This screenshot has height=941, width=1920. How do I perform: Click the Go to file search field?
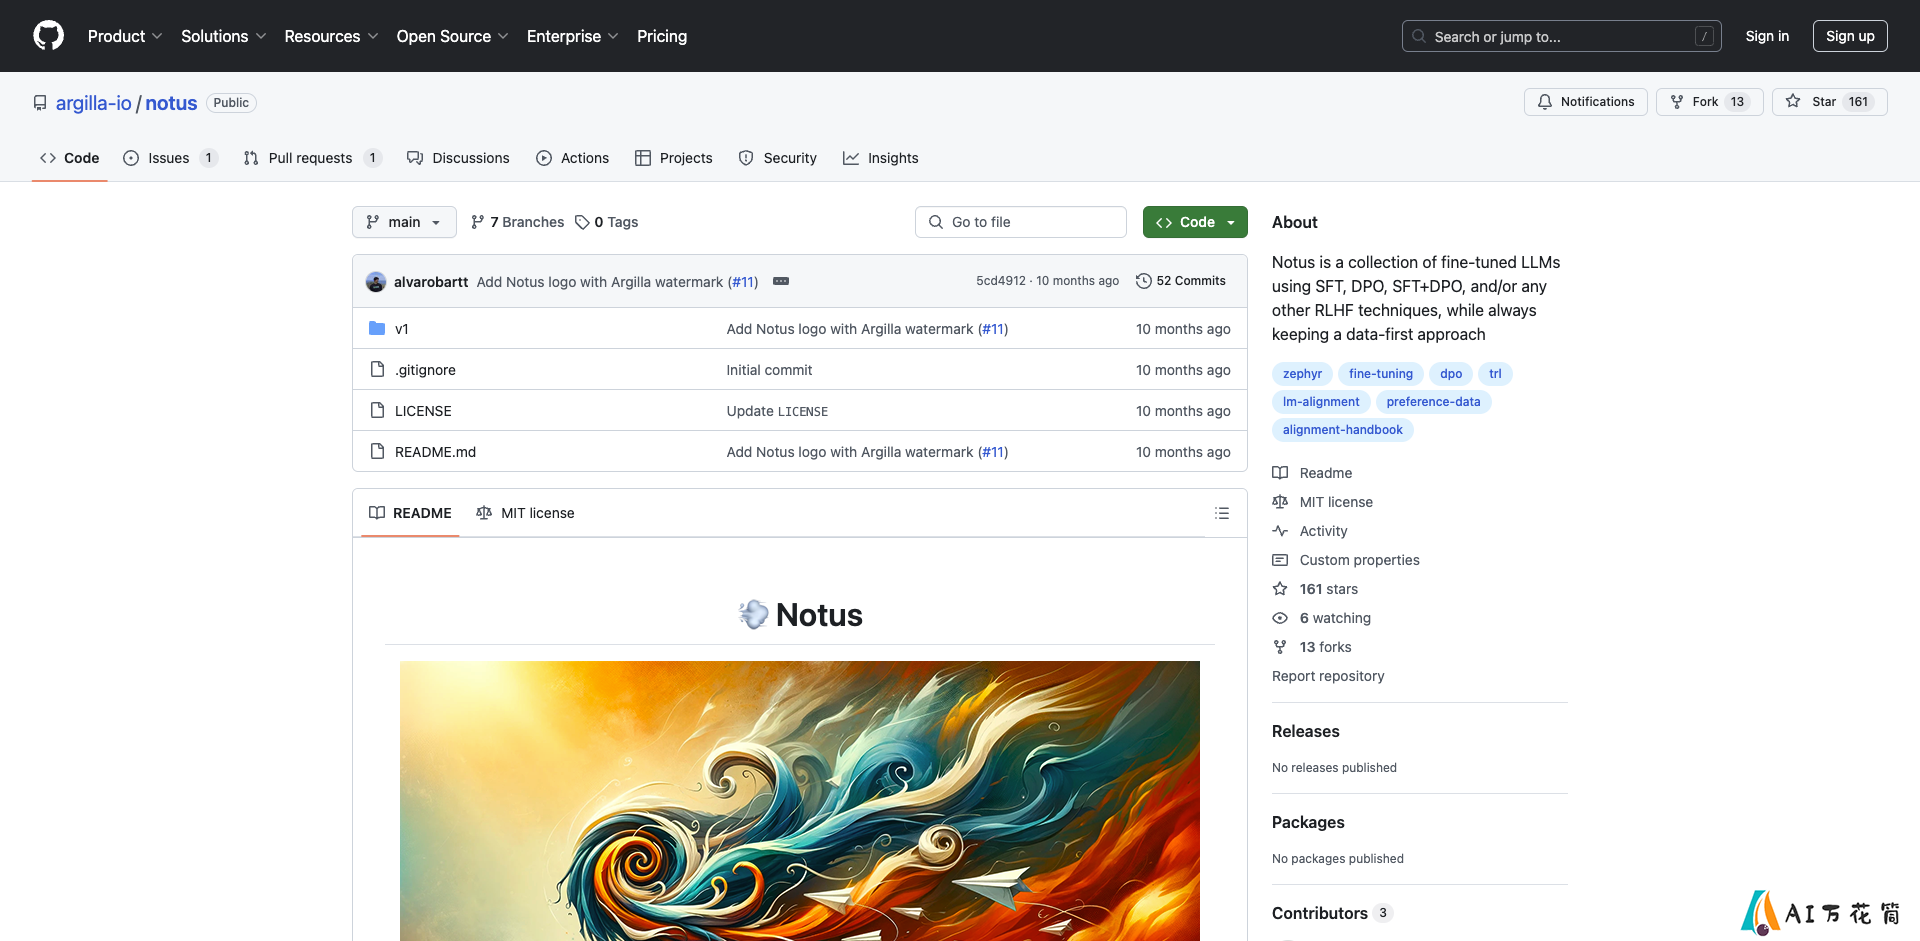(x=1021, y=222)
